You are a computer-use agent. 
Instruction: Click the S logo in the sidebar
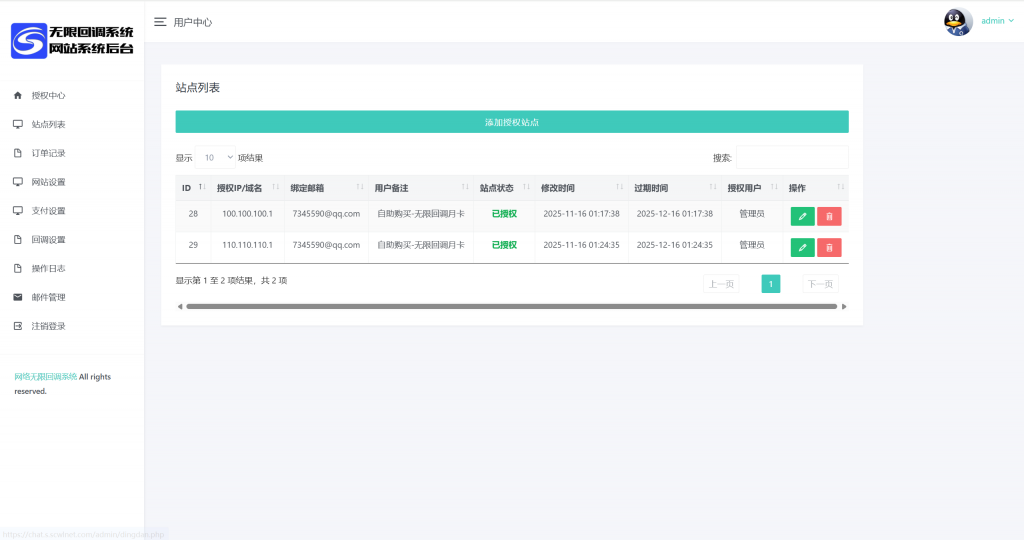click(29, 40)
